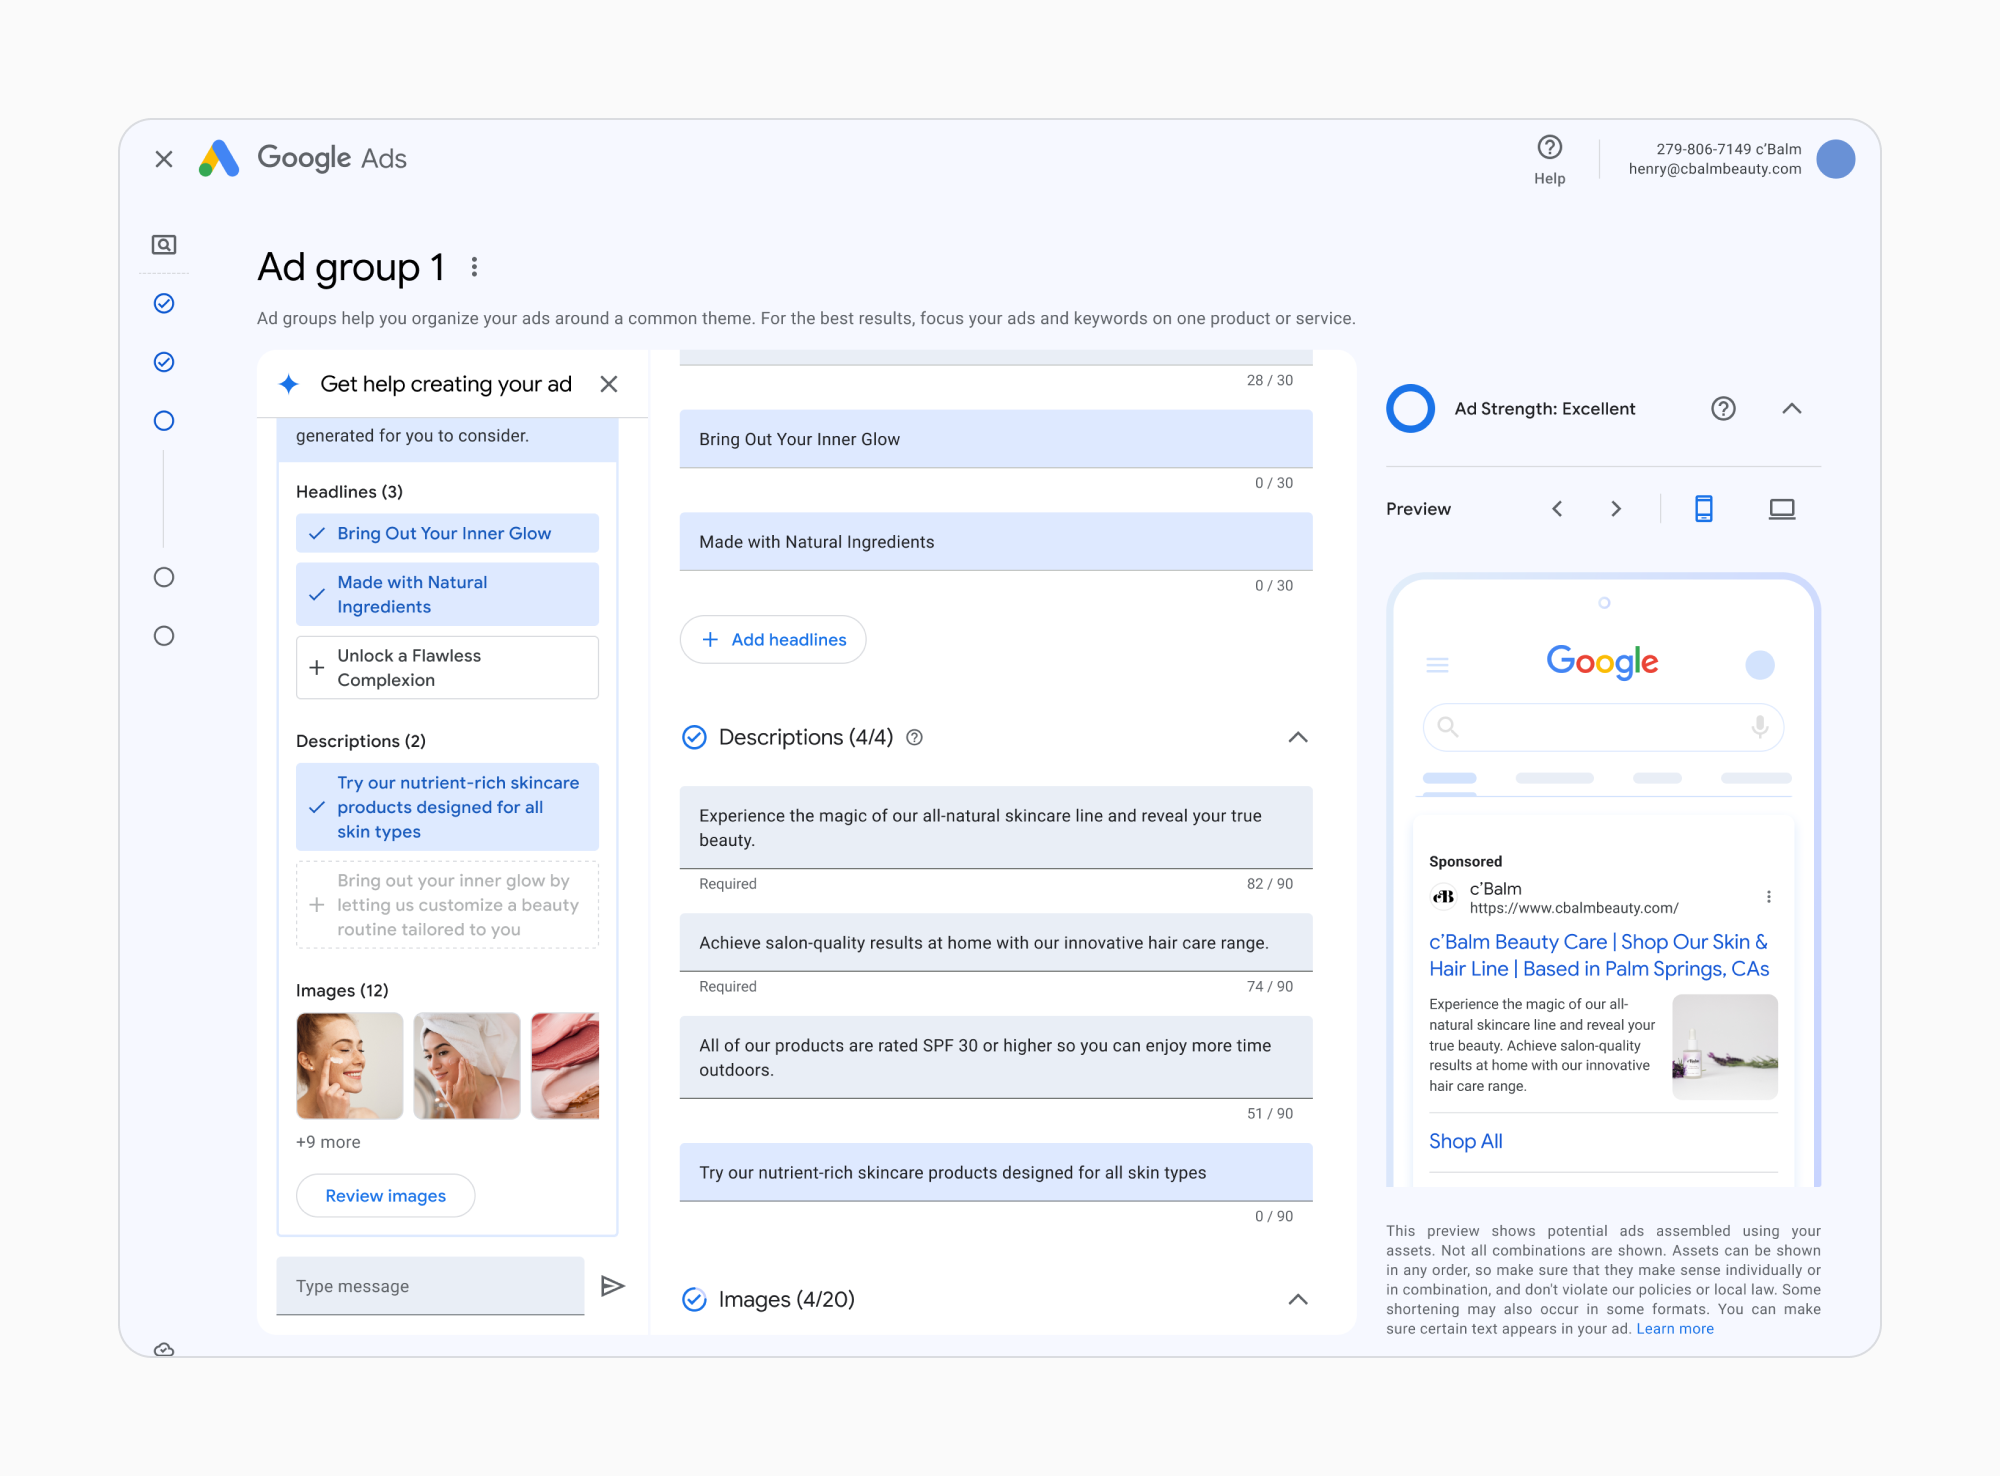2000x1476 pixels.
Task: Click the 'Get help creating your ad' panel close button
Action: 610,385
